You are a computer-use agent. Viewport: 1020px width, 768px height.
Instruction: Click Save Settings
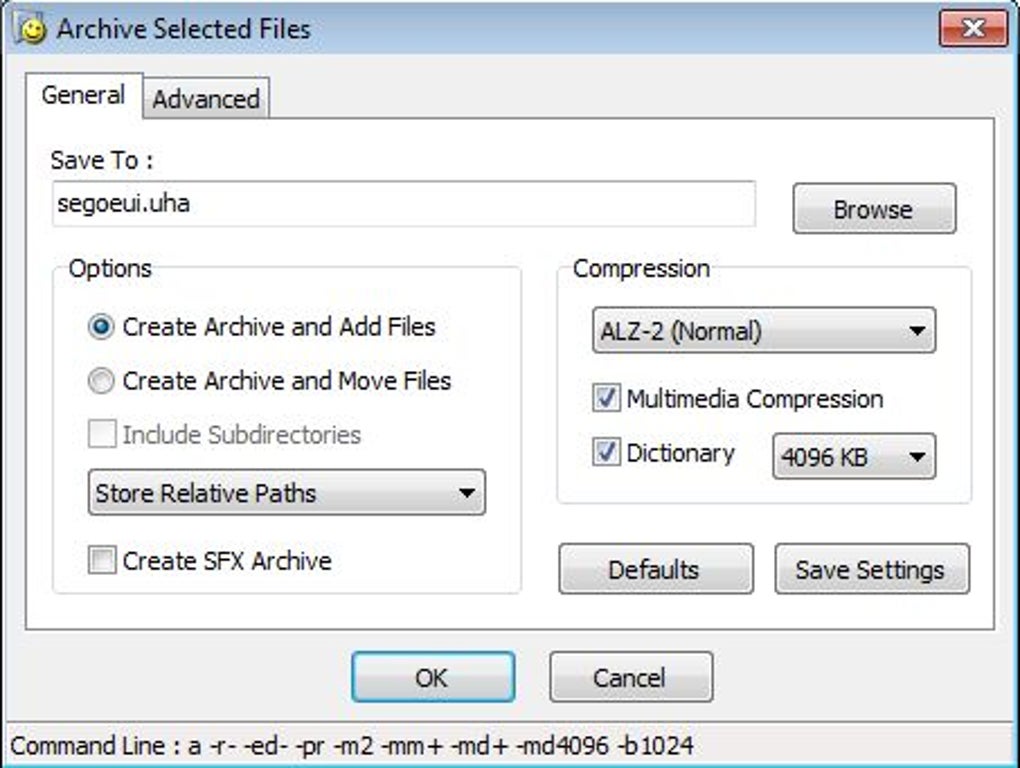[870, 569]
